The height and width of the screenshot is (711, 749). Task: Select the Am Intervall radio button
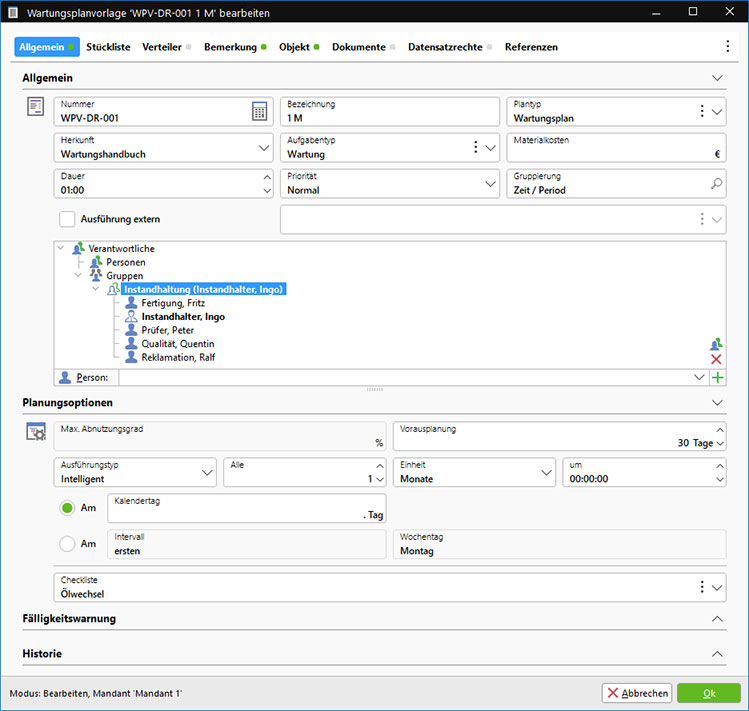pyautogui.click(x=68, y=544)
